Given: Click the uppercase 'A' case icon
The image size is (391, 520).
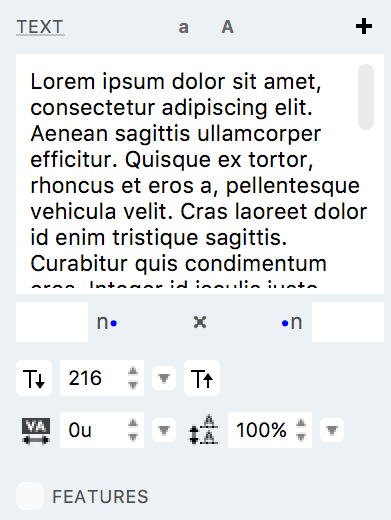Looking at the screenshot, I should [x=228, y=27].
